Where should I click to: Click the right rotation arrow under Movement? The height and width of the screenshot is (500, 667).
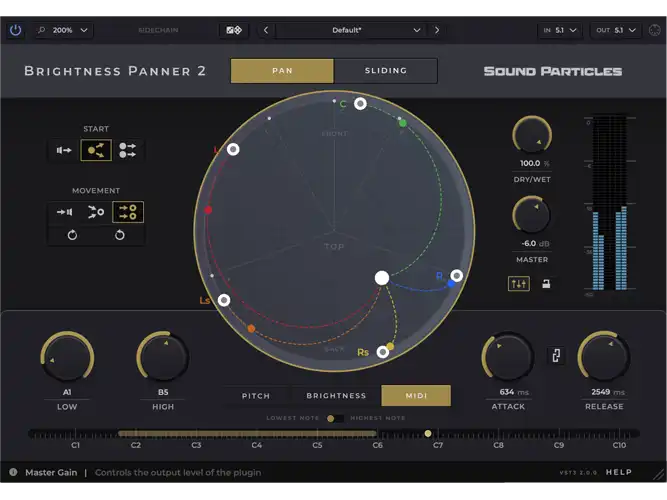[x=120, y=235]
